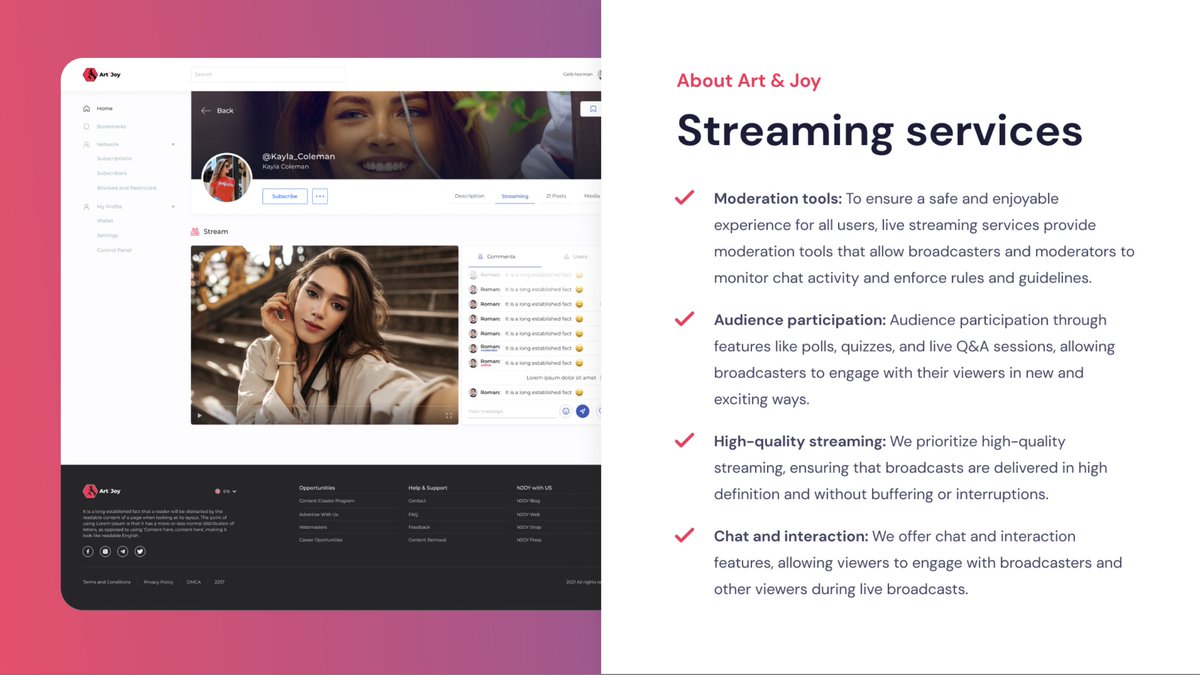Click the red checkmark beside High-quality streaming
Screen dimensions: 1200x675
(x=684, y=440)
